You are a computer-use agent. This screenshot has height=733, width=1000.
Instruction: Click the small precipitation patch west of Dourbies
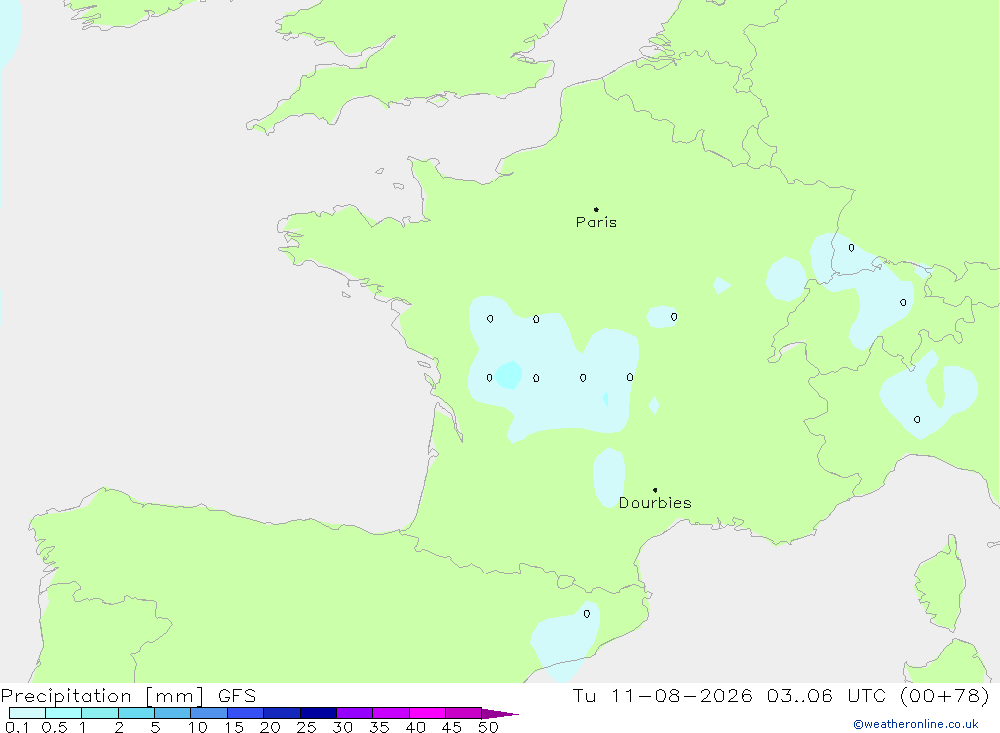coord(608,477)
